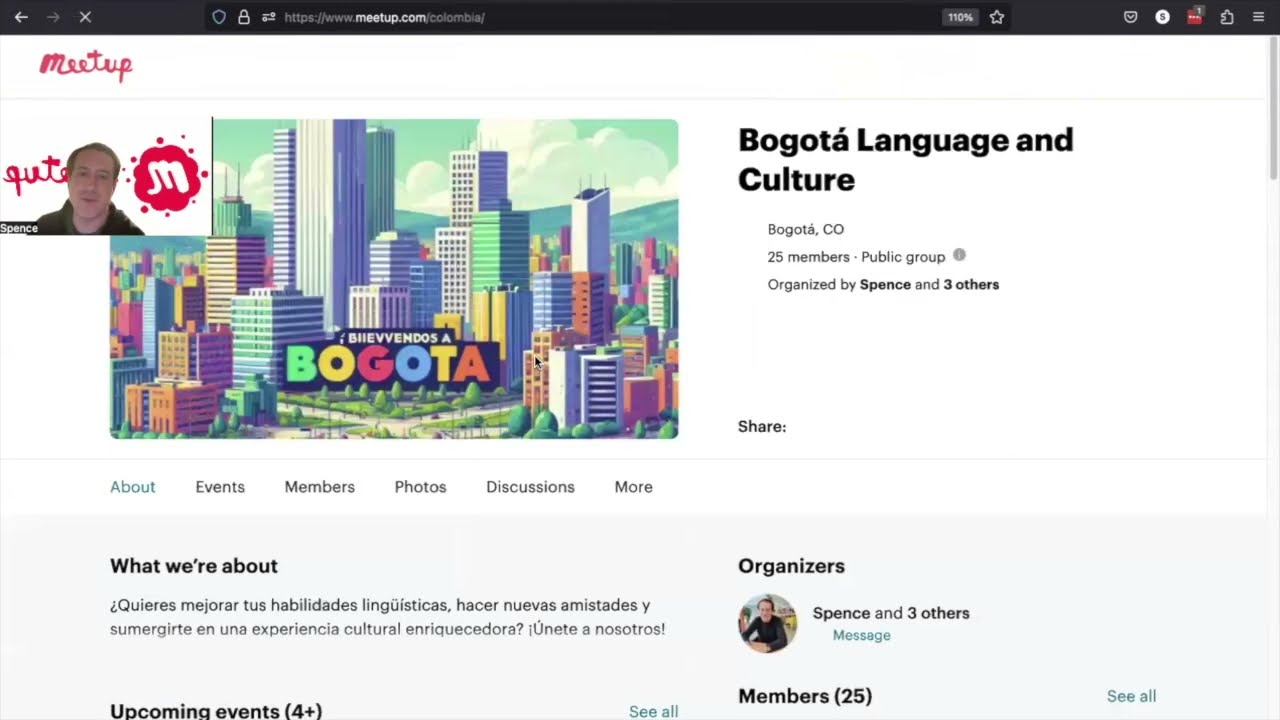Viewport: 1280px width, 720px height.
Task: Open the tracking protection shield icon
Action: (219, 17)
